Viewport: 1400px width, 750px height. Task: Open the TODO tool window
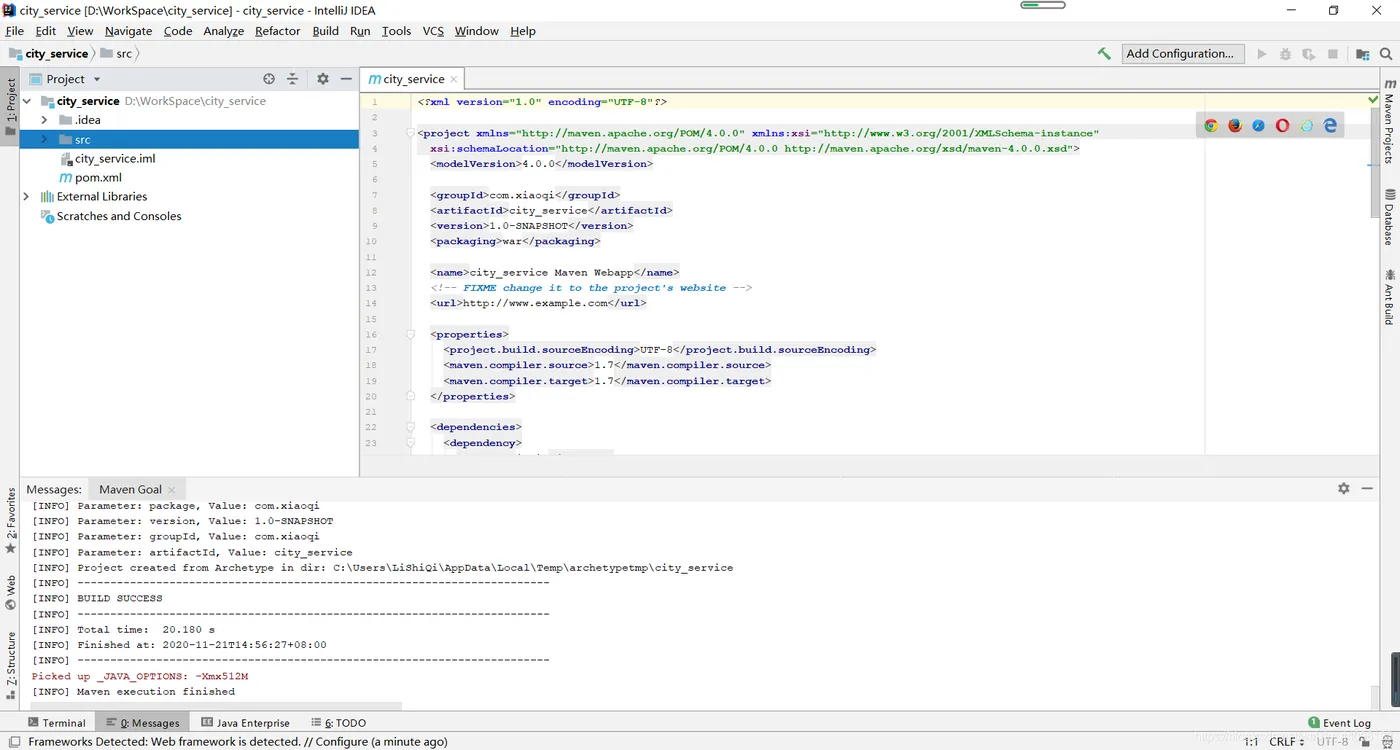coord(338,723)
